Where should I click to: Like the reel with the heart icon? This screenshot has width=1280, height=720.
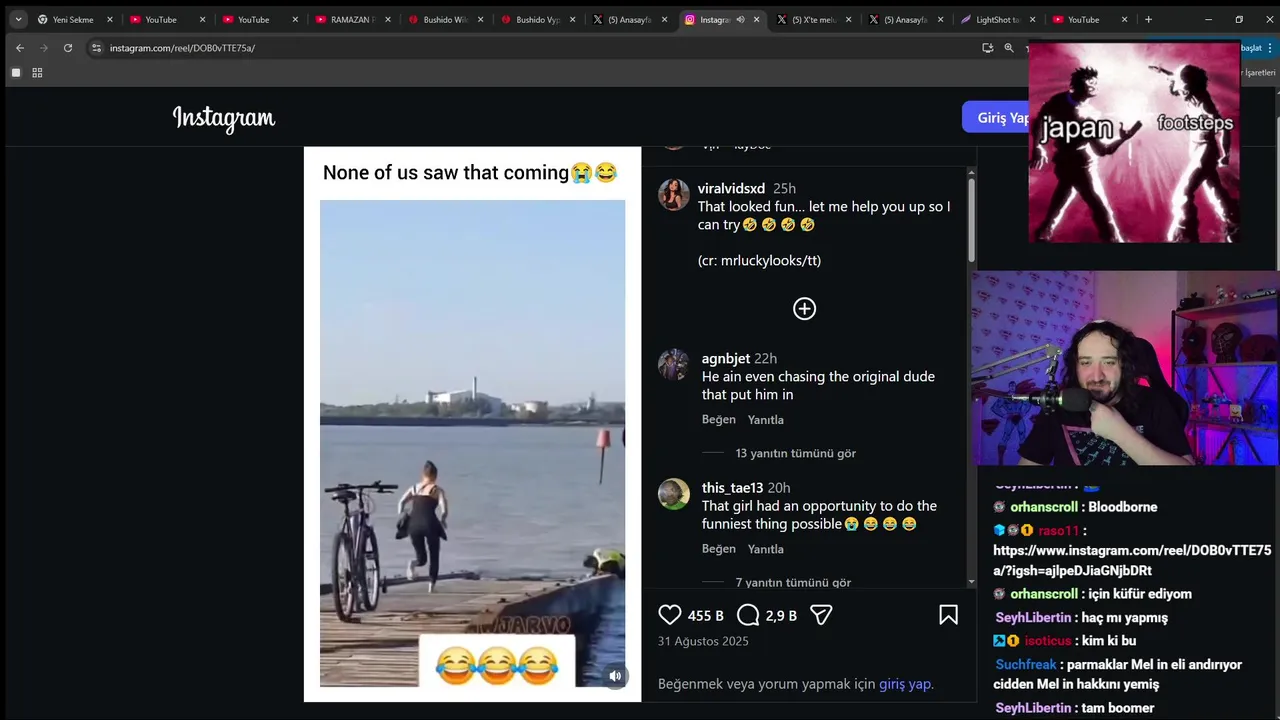coord(670,615)
